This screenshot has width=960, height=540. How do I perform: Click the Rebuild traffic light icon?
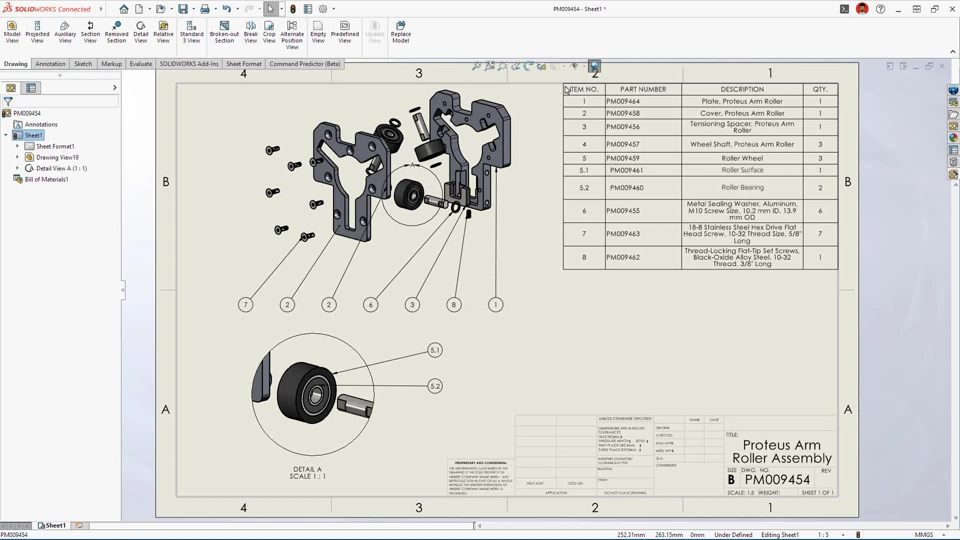(293, 9)
